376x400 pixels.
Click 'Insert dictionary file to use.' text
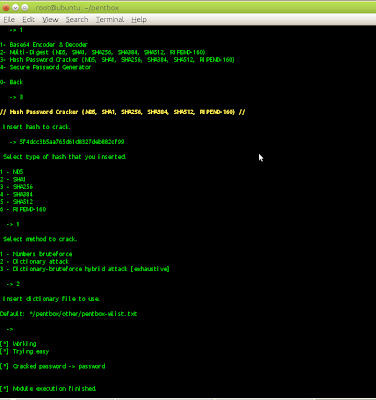[51, 299]
